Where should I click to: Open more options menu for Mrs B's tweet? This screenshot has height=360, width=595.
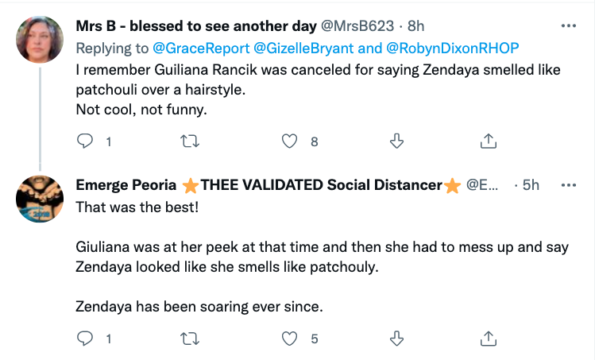[568, 26]
